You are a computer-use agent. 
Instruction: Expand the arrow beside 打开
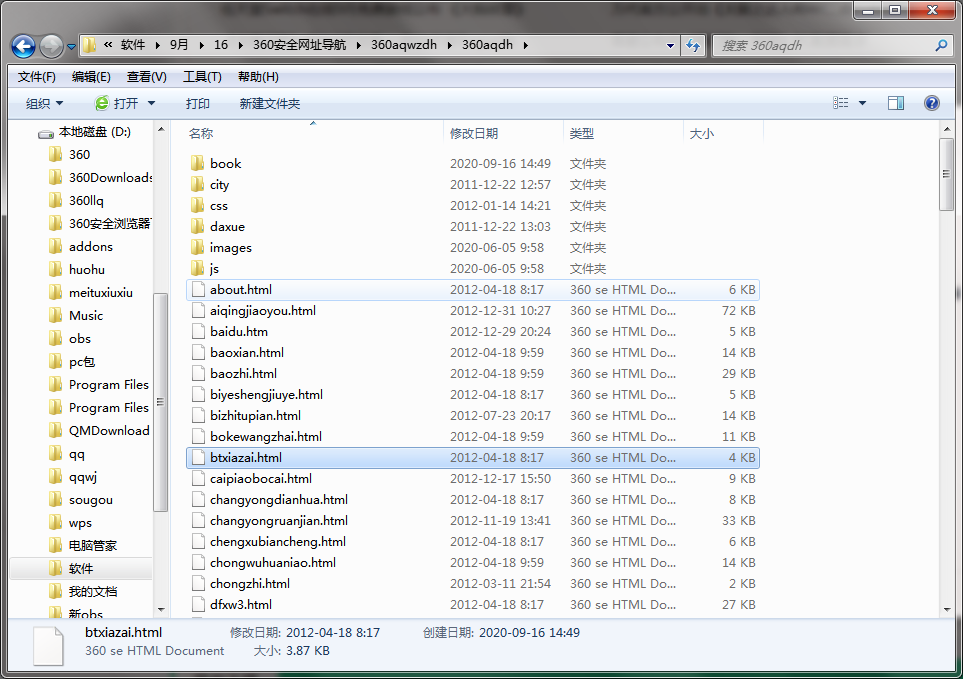[151, 103]
